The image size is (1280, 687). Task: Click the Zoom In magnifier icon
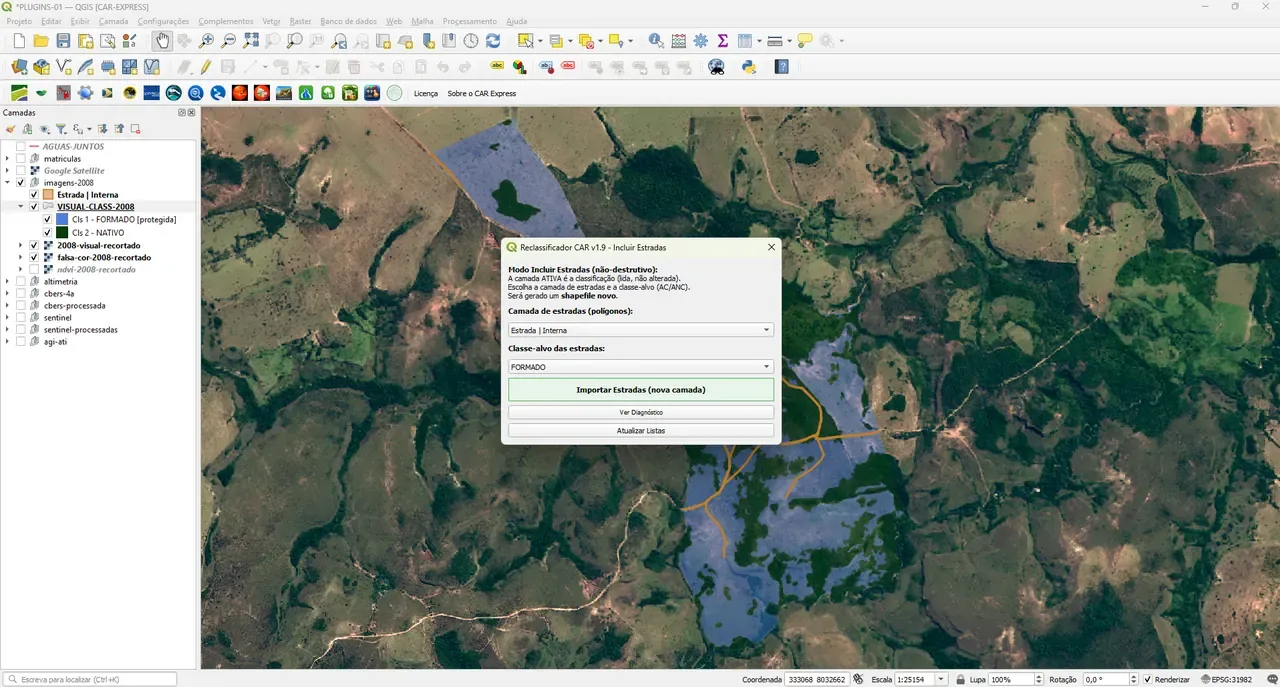click(206, 41)
